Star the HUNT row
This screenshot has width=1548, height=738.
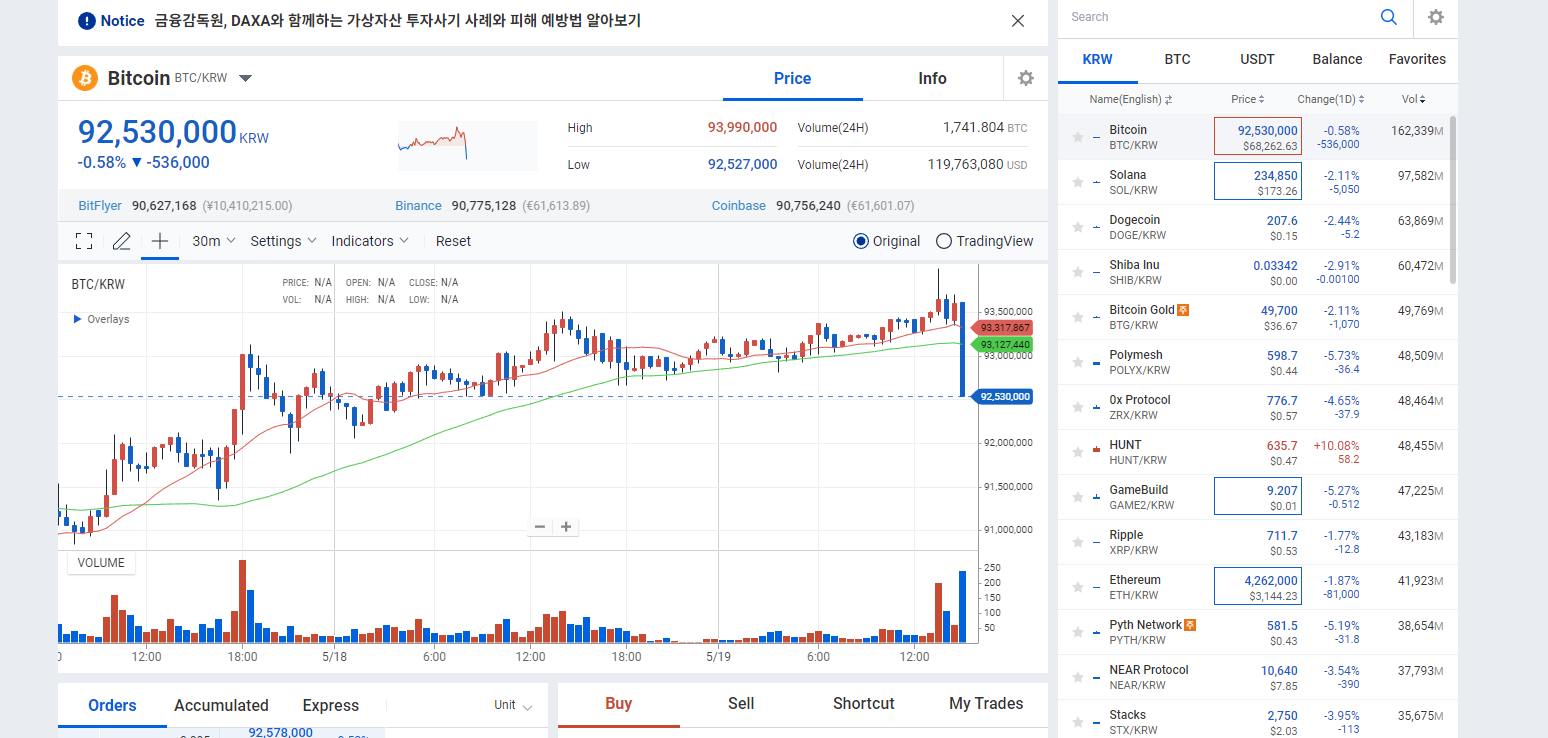point(1078,452)
